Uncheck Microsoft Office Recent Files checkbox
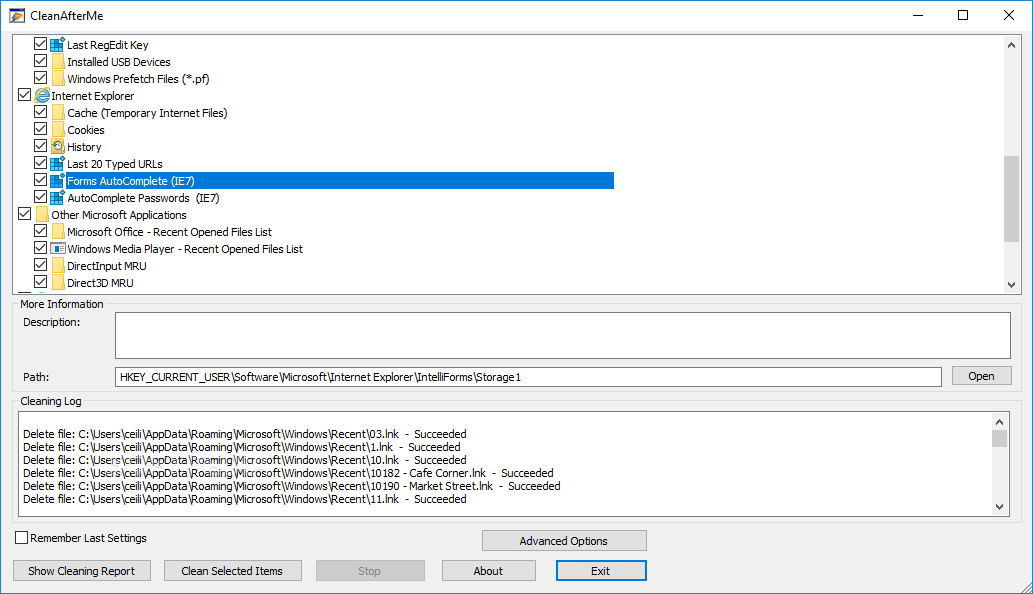This screenshot has height=594, width=1033. [40, 231]
